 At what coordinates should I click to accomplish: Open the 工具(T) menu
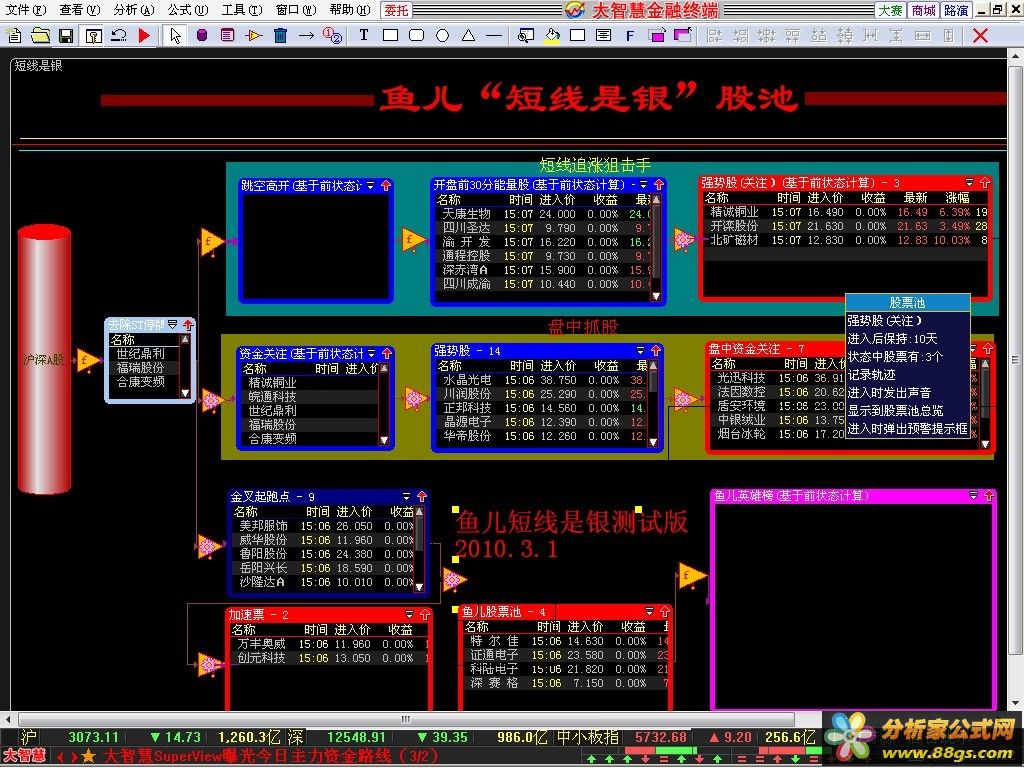coord(242,10)
